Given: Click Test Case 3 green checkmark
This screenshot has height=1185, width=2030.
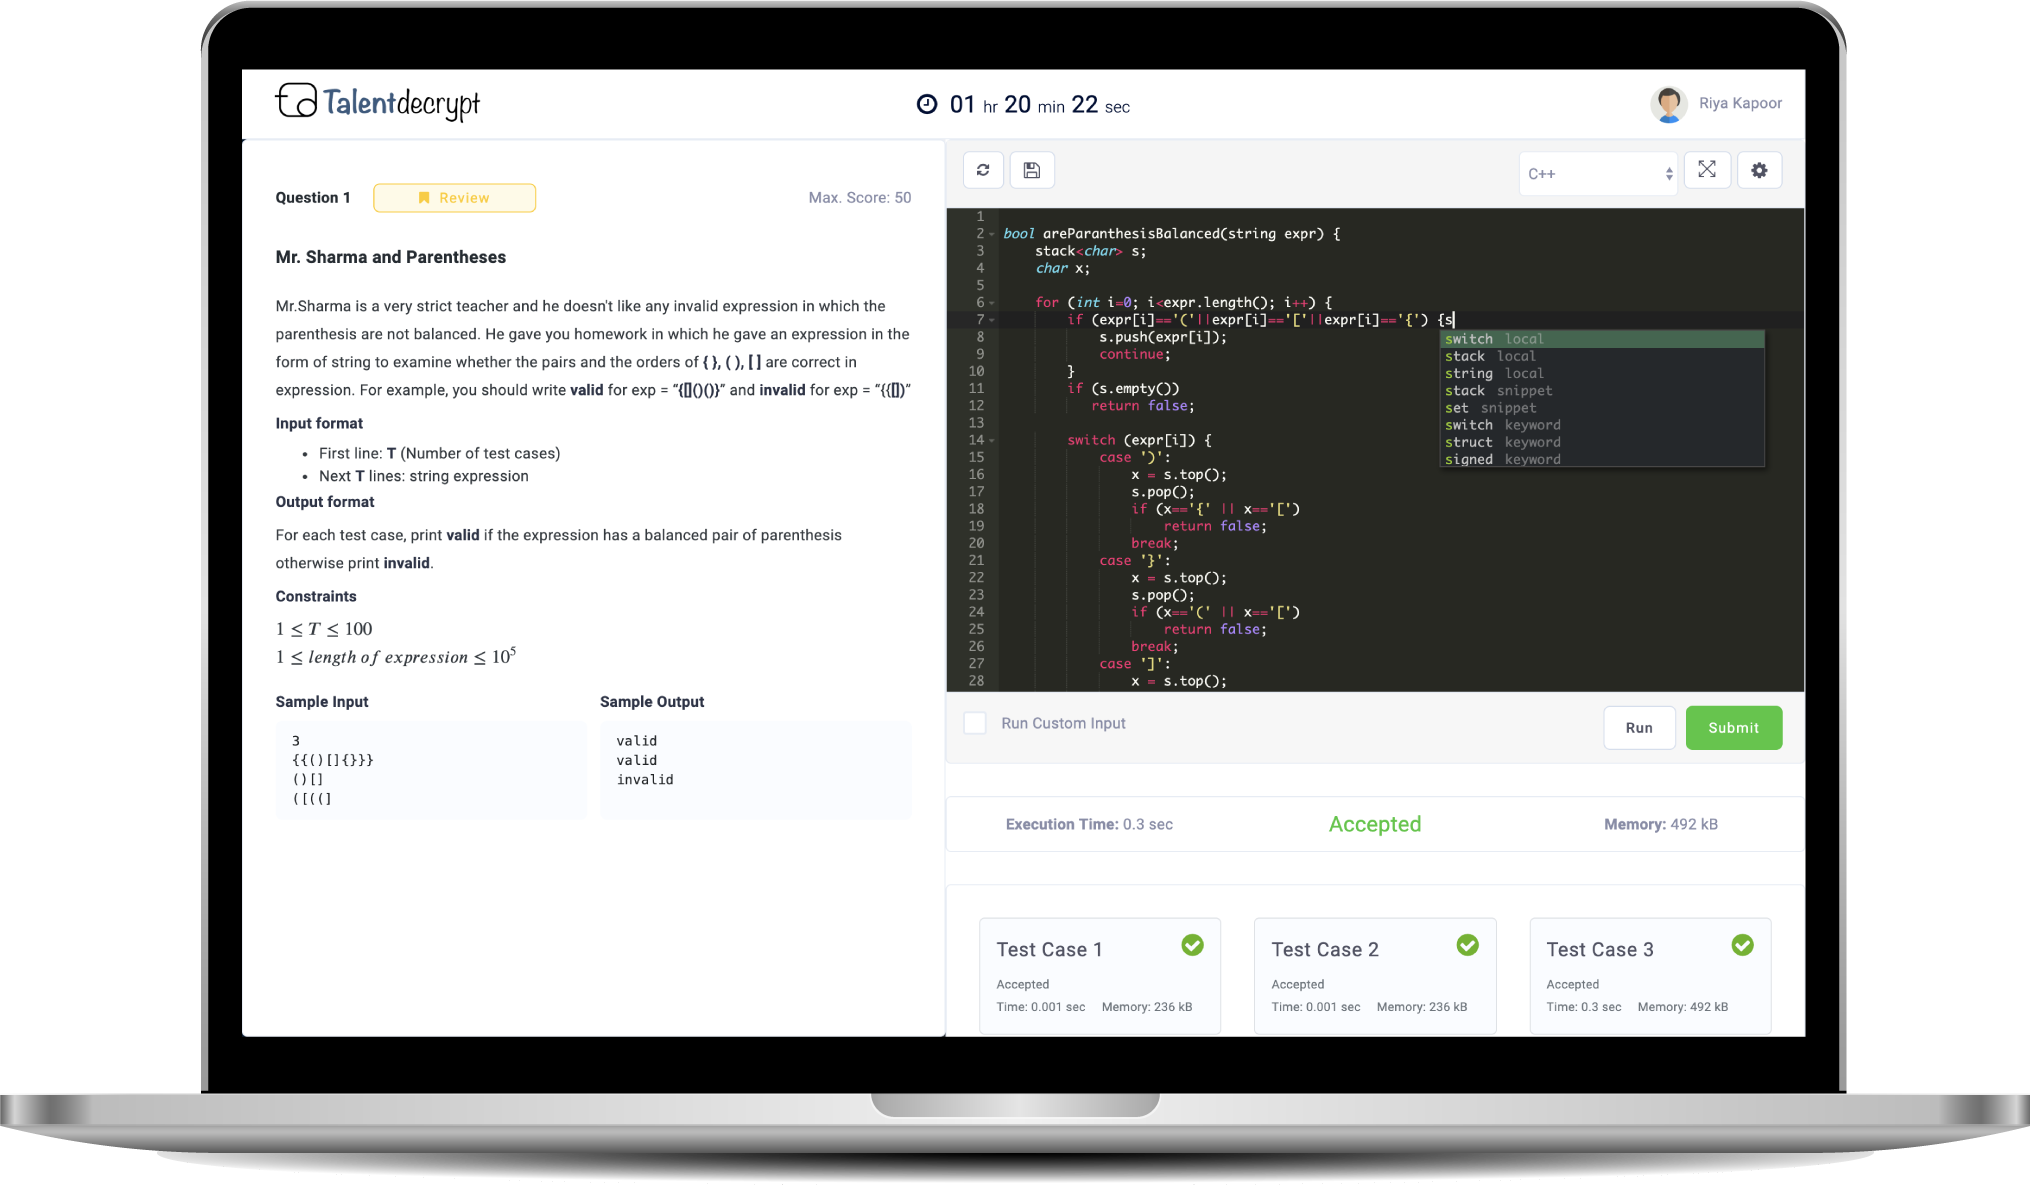Looking at the screenshot, I should tap(1742, 945).
